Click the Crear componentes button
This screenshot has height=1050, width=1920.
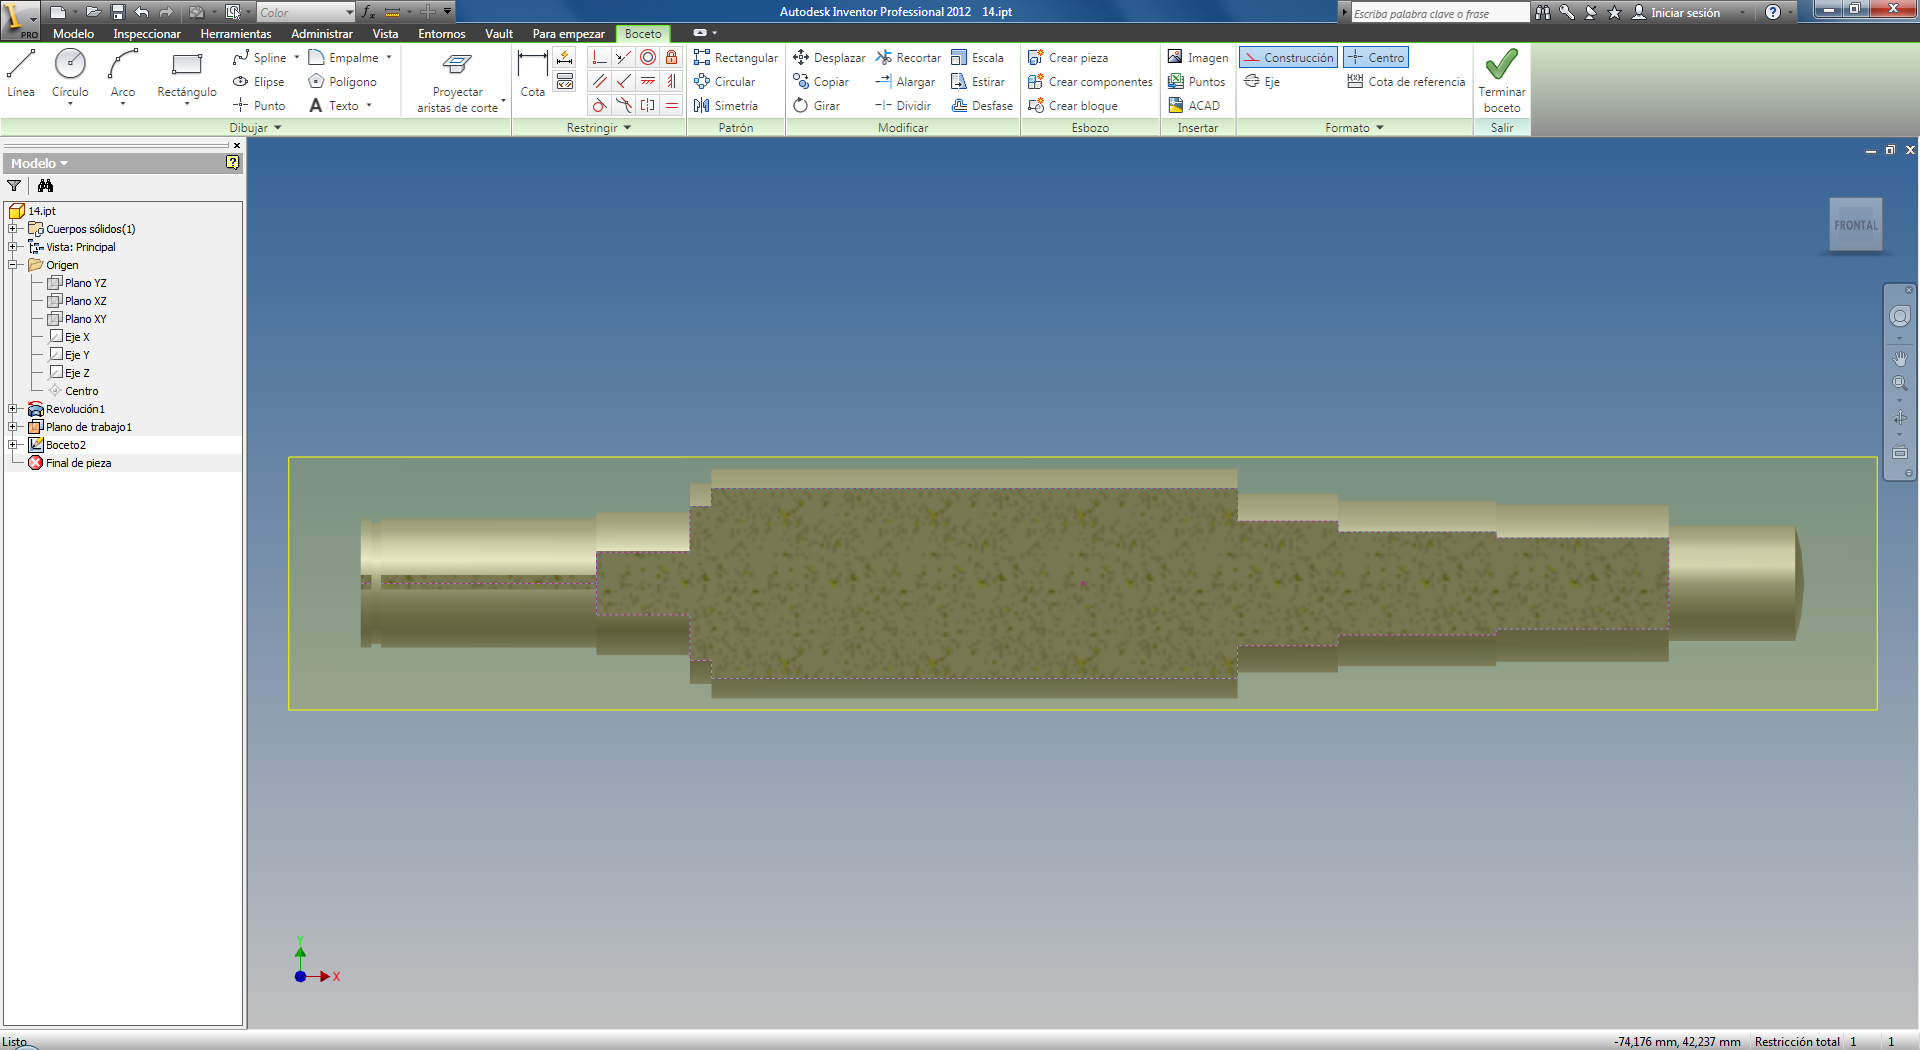[x=1090, y=82]
